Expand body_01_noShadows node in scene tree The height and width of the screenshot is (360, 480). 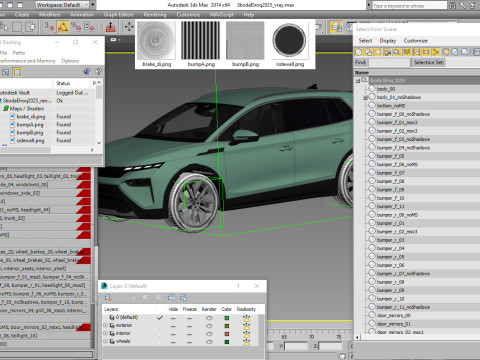365,97
